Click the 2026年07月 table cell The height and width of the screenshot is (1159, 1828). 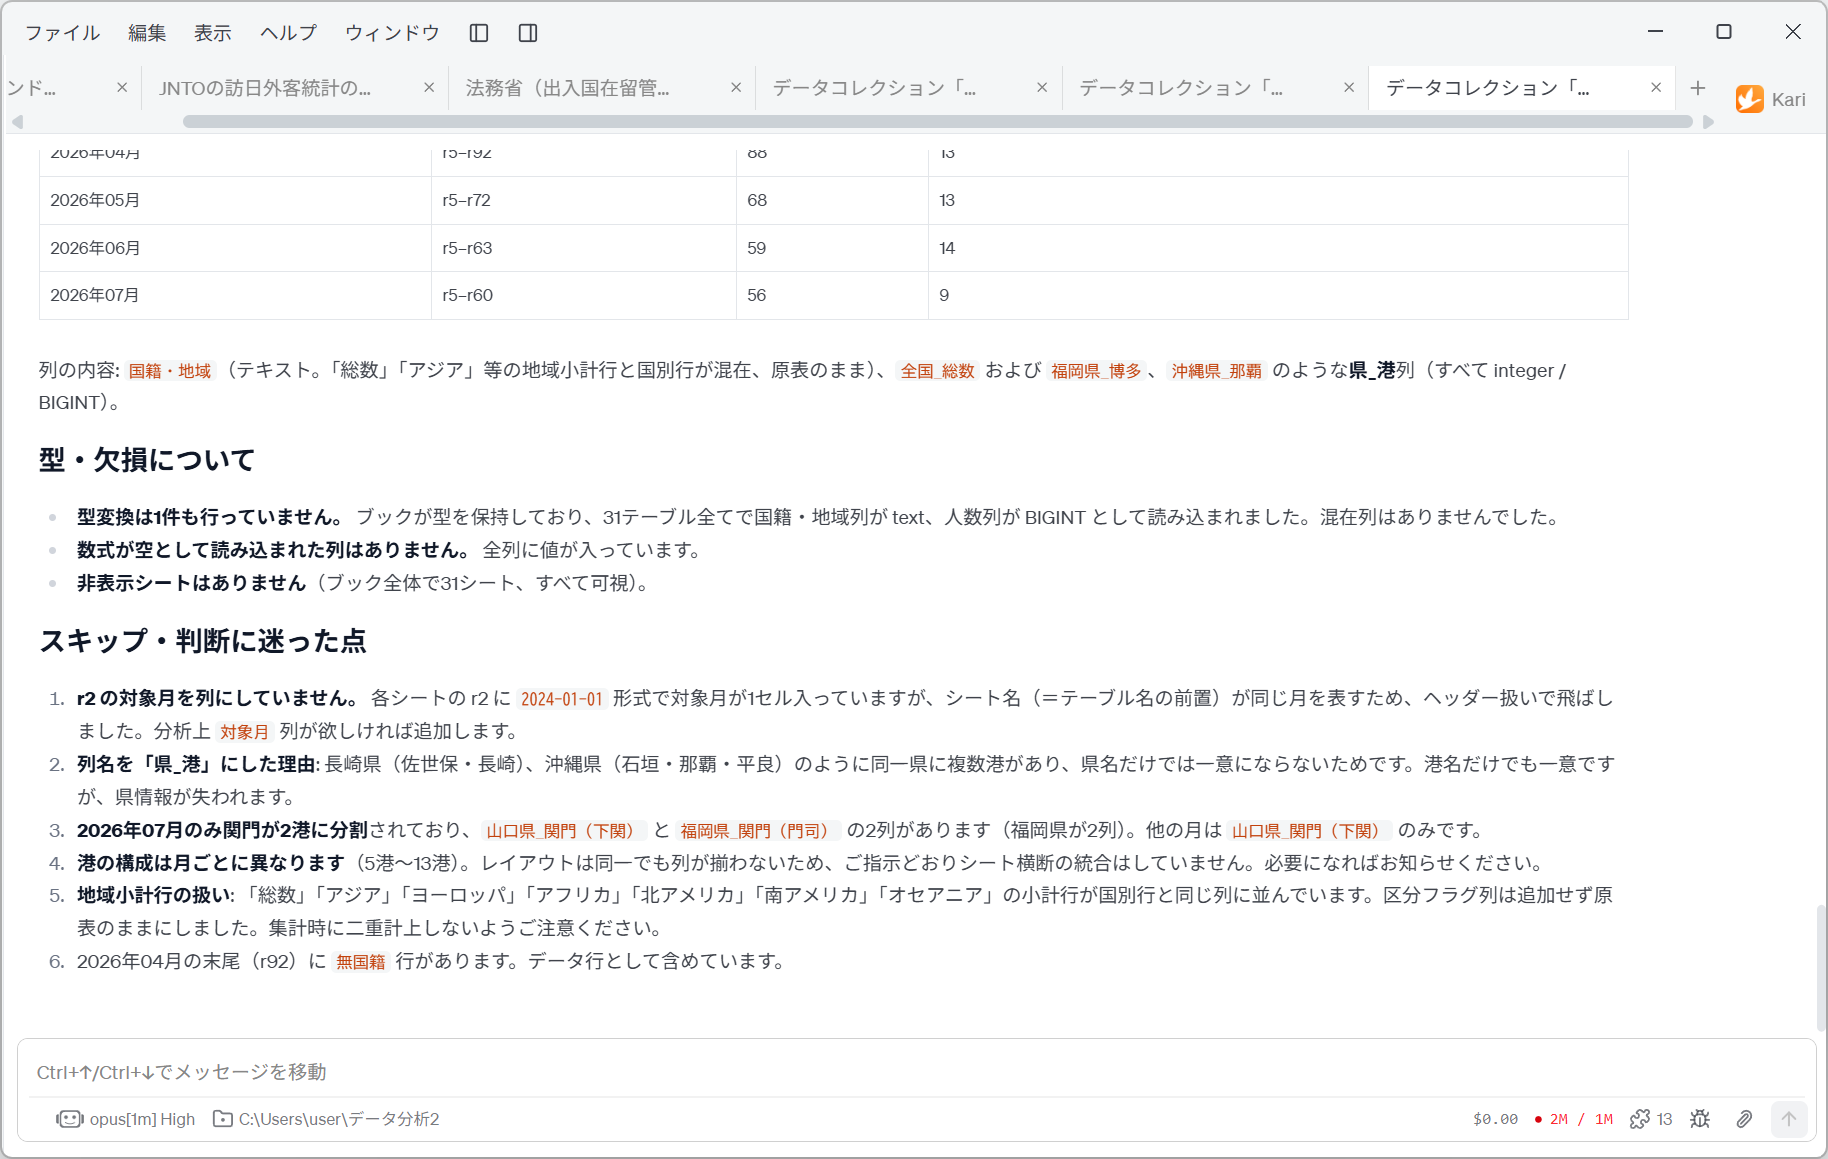[x=235, y=295]
